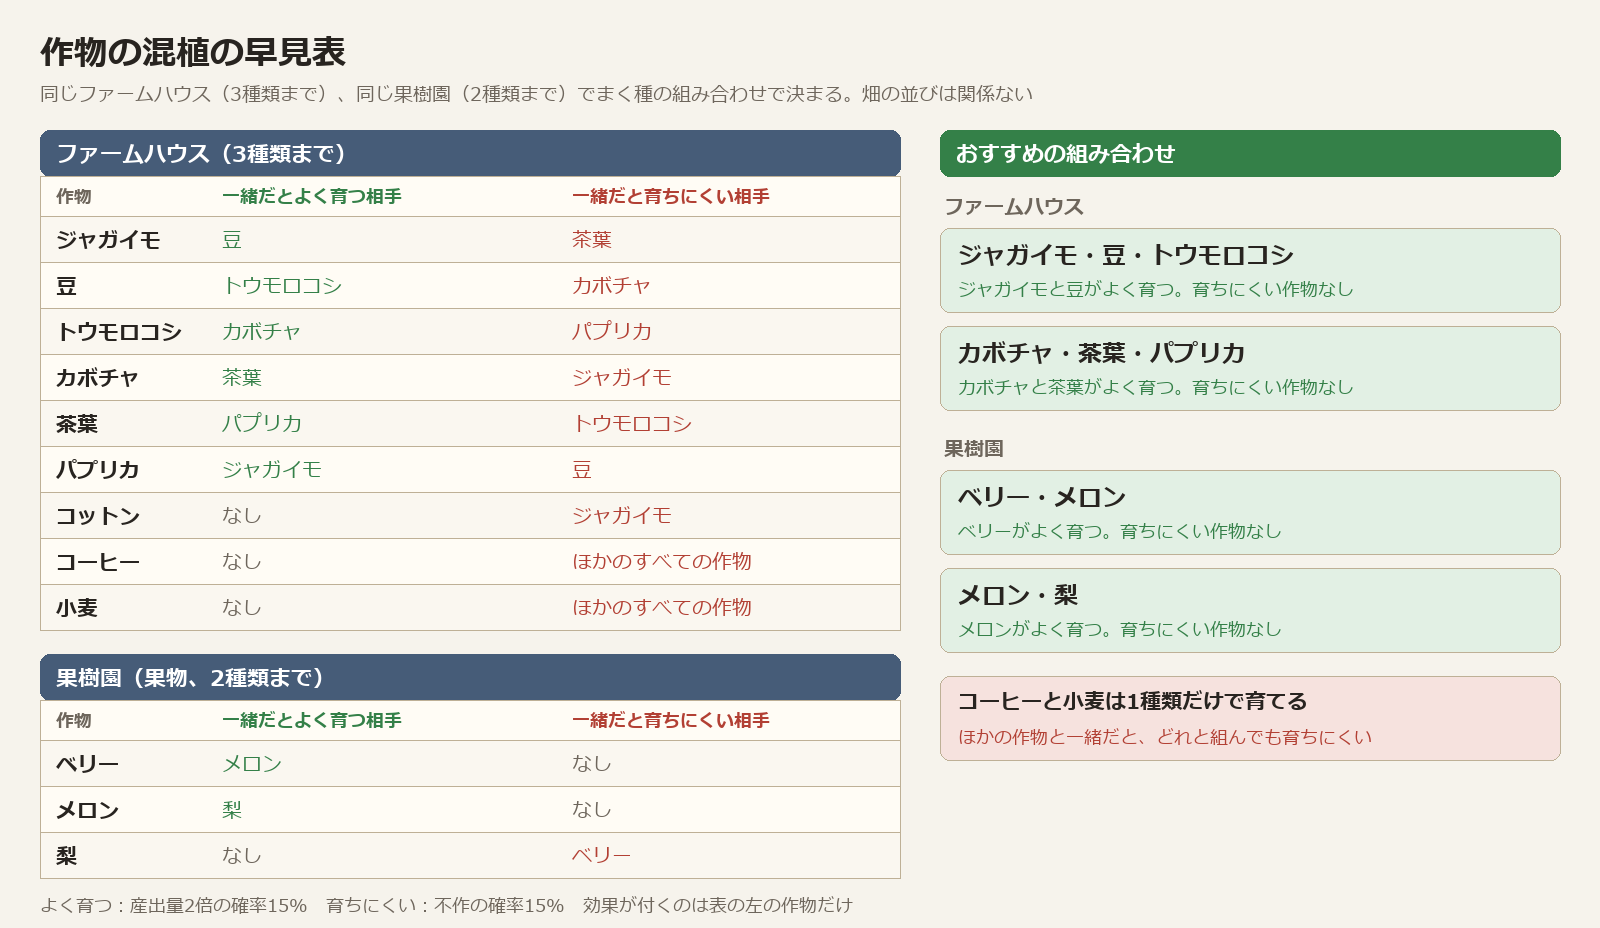
Task: Select crop name "パプリカ" in the first column
Action: [98, 470]
